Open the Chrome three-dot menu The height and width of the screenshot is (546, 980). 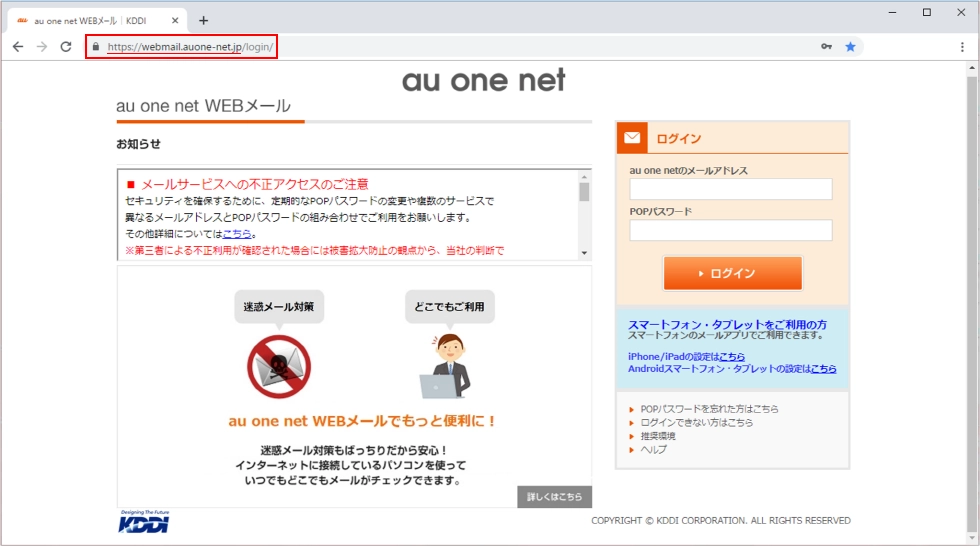click(962, 47)
